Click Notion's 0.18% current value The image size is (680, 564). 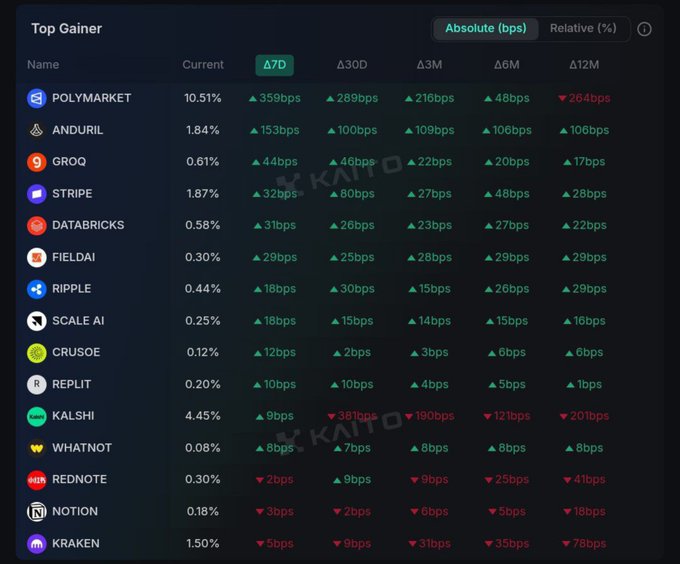tap(203, 512)
